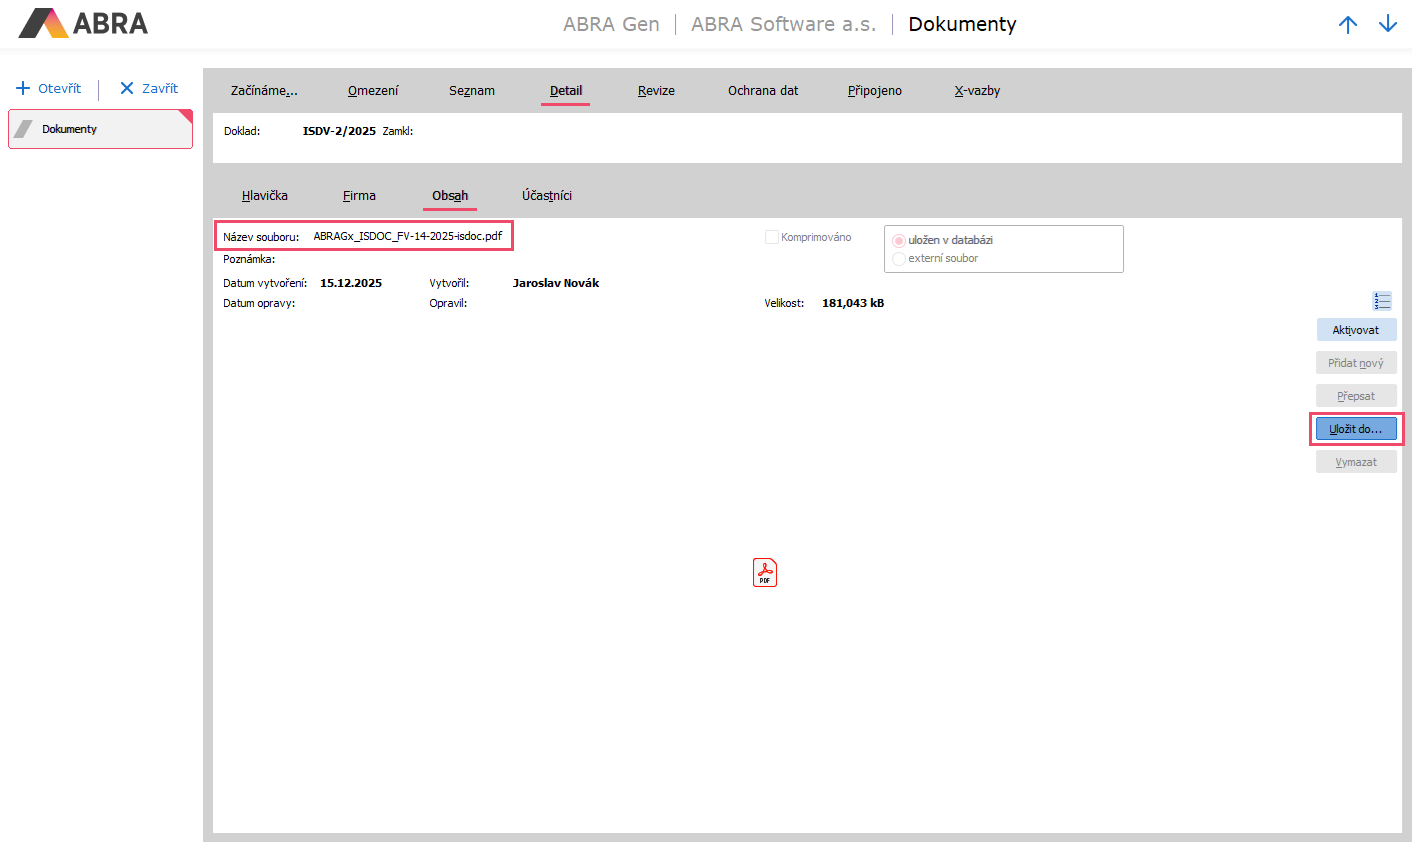Click the Název souboru filename field
1412x842 pixels.
pyautogui.click(x=408, y=237)
